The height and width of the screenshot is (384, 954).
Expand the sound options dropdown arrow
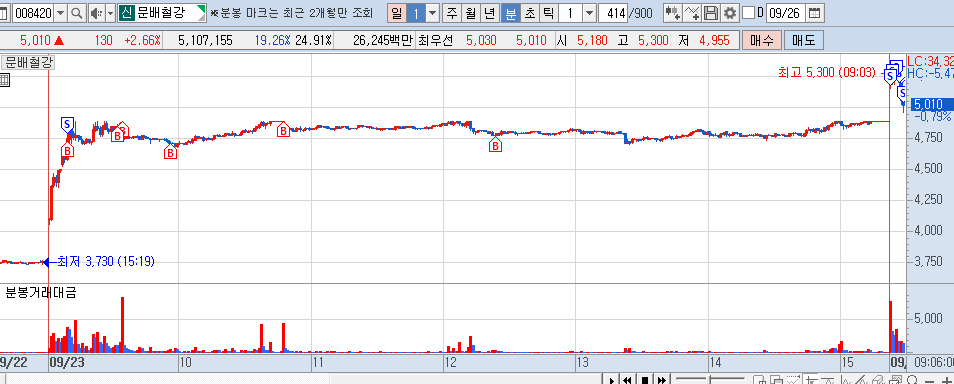coord(110,13)
